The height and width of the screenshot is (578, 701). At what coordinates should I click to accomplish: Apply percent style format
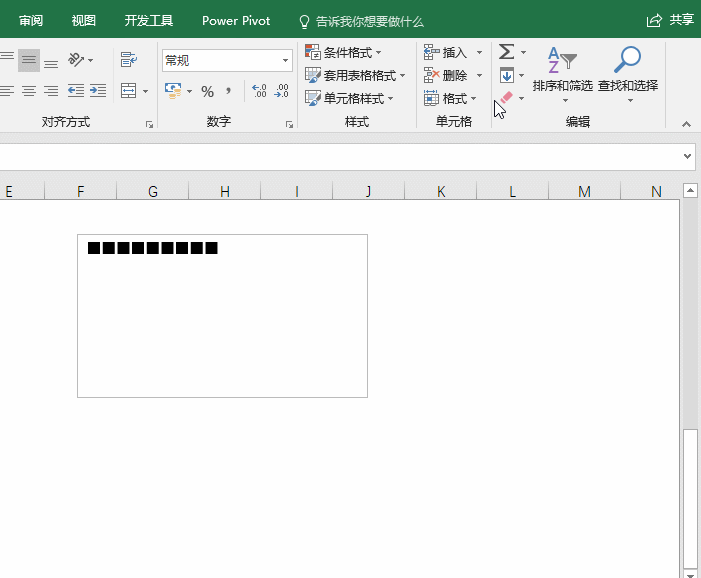207,92
